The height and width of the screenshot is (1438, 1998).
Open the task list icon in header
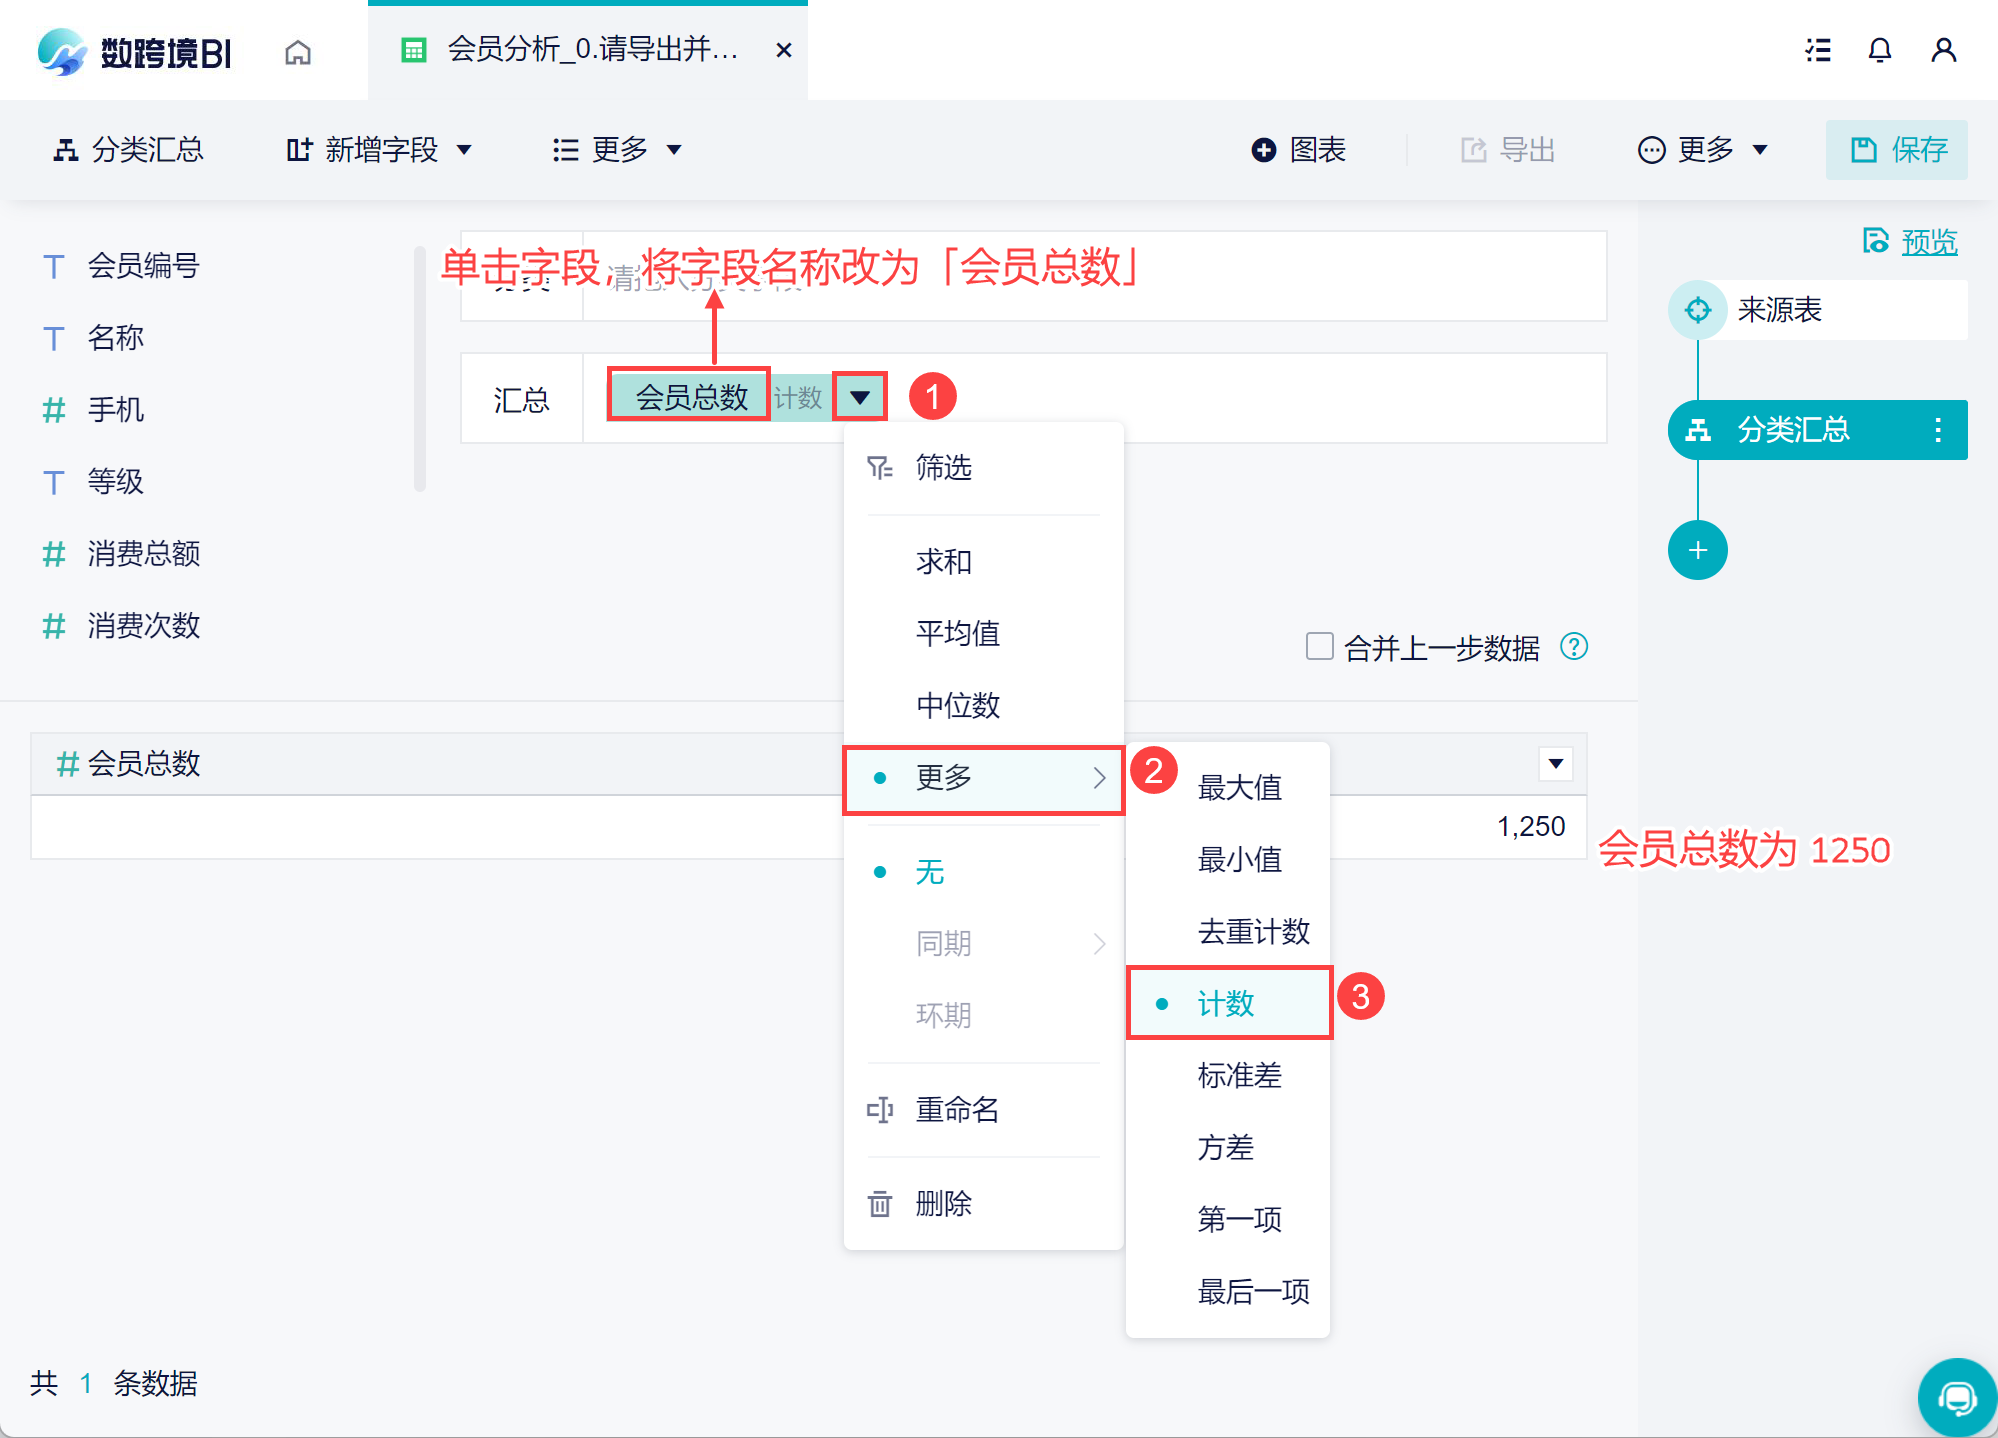[x=1818, y=50]
